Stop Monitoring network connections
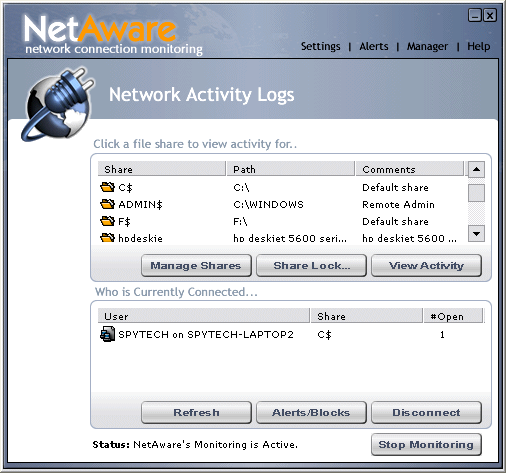The height and width of the screenshot is (473, 506). coord(426,445)
